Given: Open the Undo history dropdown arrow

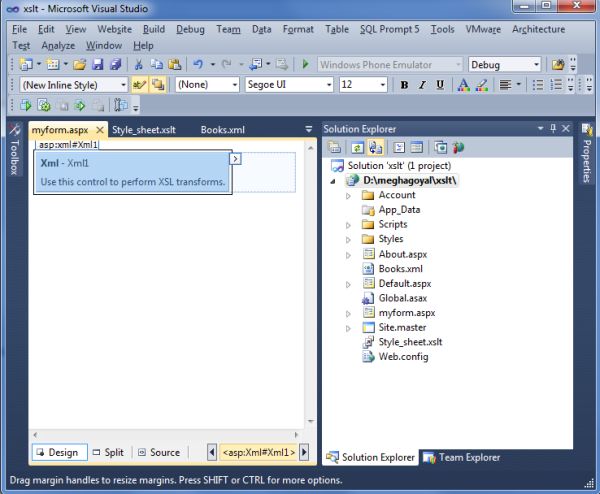Looking at the screenshot, I should [212, 65].
